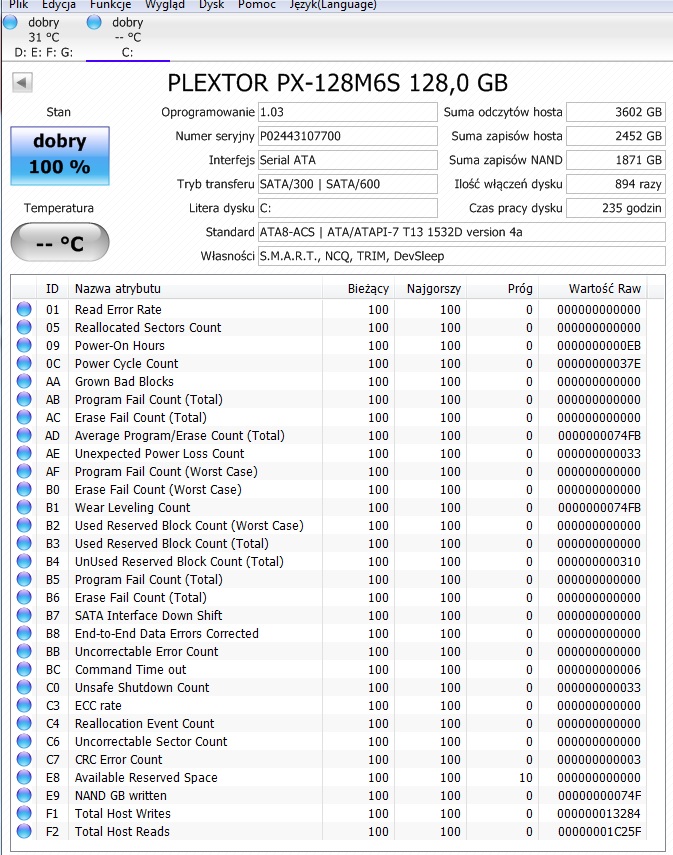Open the Plik menu
The width and height of the screenshot is (673, 855).
coord(19,4)
